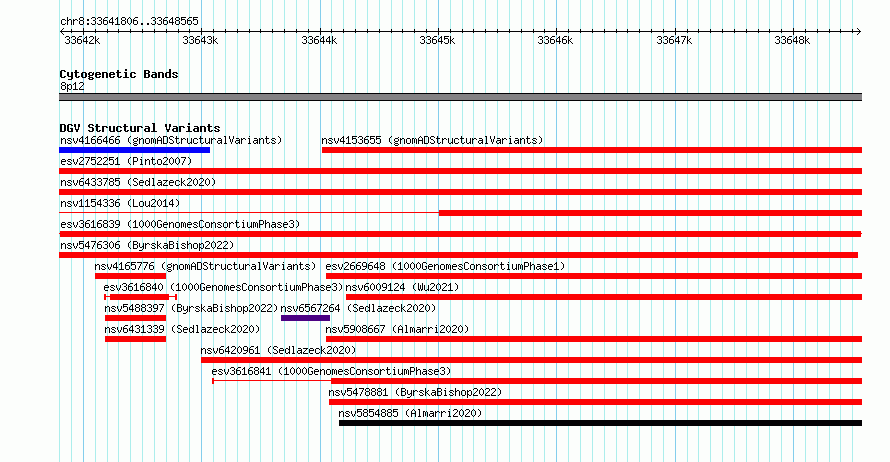Click the red nsv5476306 variant bar
Image resolution: width=890 pixels, height=462 pixels.
tap(459, 255)
